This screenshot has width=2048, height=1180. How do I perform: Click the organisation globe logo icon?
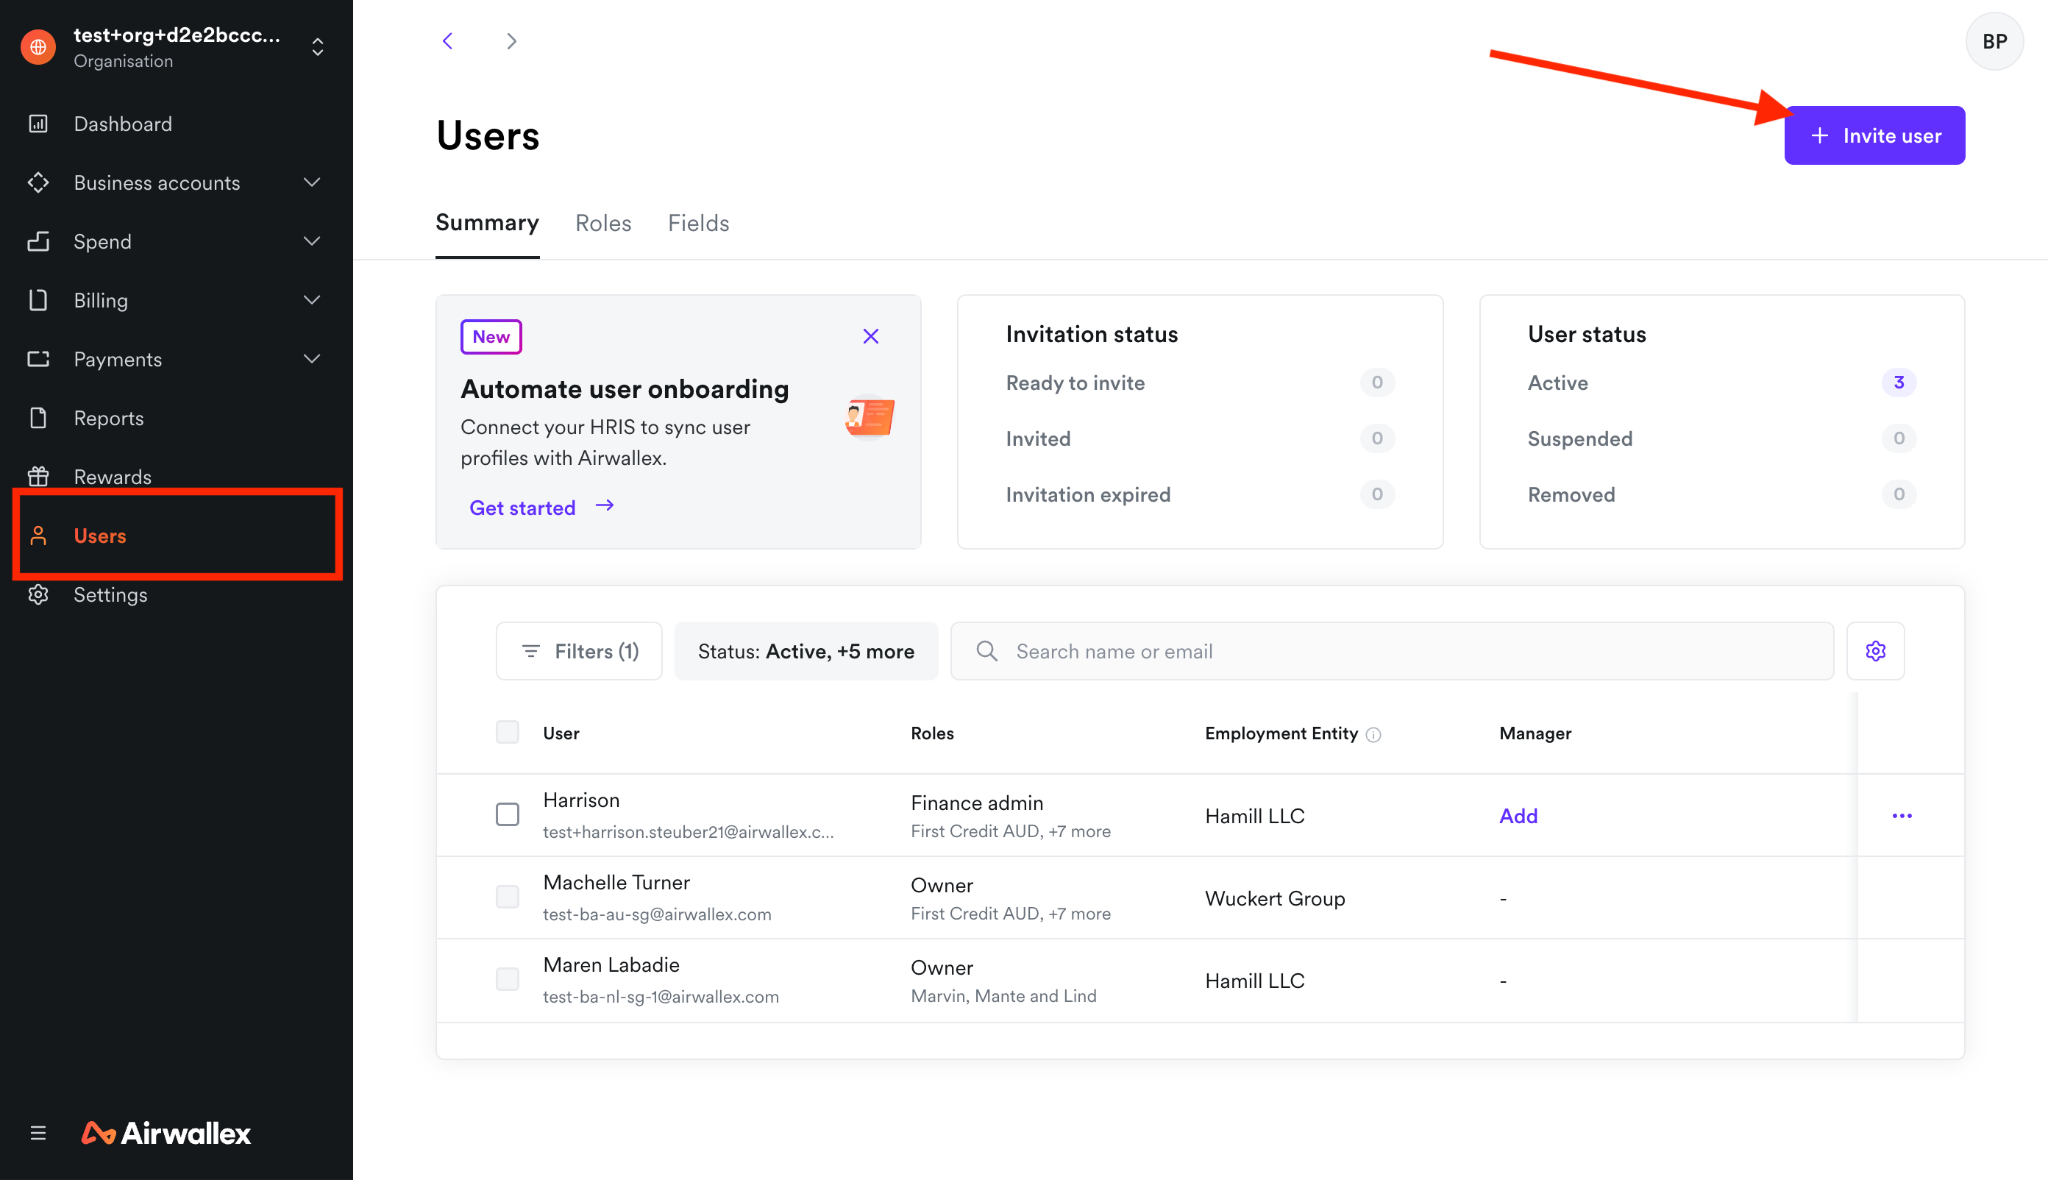click(x=38, y=46)
